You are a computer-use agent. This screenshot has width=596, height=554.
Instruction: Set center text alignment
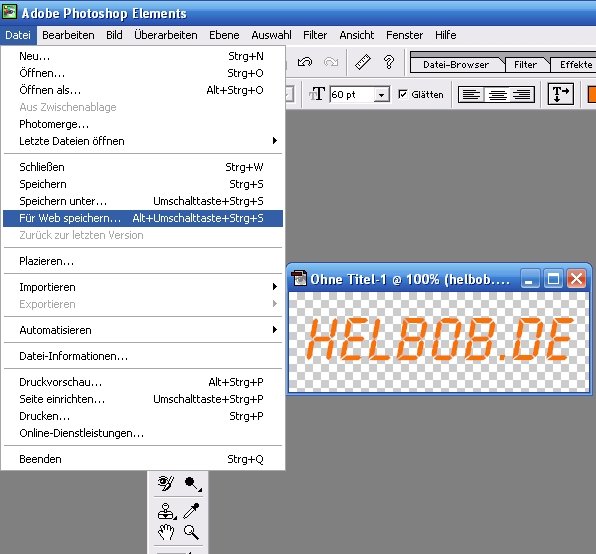tap(497, 94)
